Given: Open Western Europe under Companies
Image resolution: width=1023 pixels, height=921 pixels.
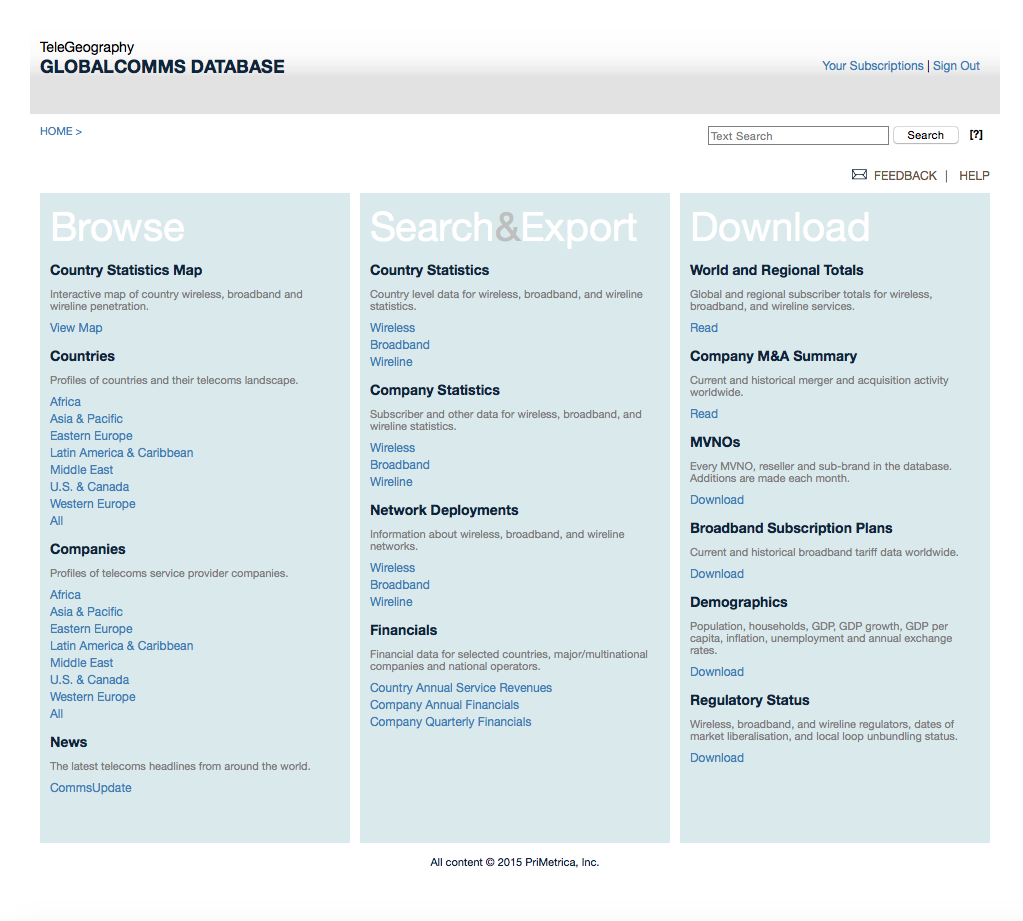Looking at the screenshot, I should (x=93, y=697).
